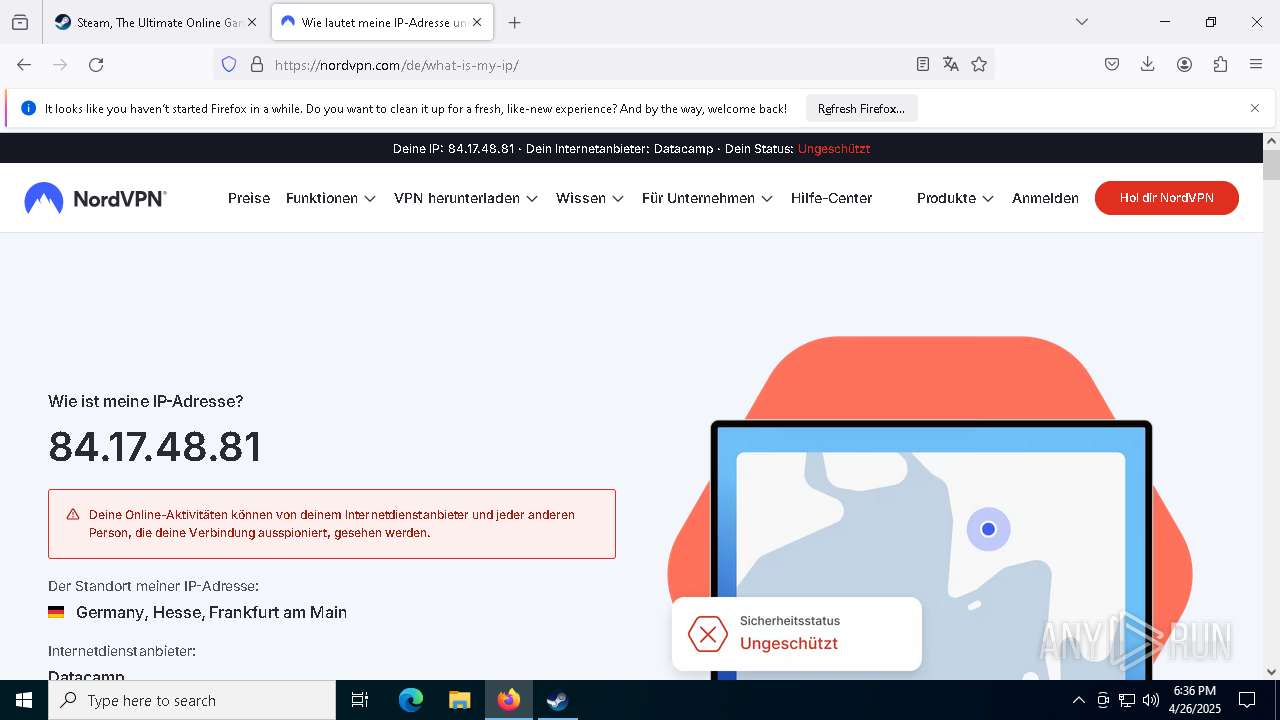Expand the Für Unternehmen menu
Screen dimensions: 1280x720
point(707,198)
